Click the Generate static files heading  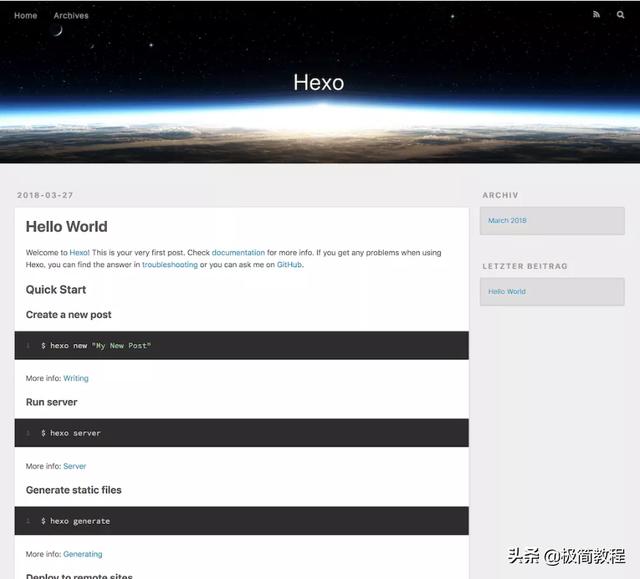(x=73, y=490)
